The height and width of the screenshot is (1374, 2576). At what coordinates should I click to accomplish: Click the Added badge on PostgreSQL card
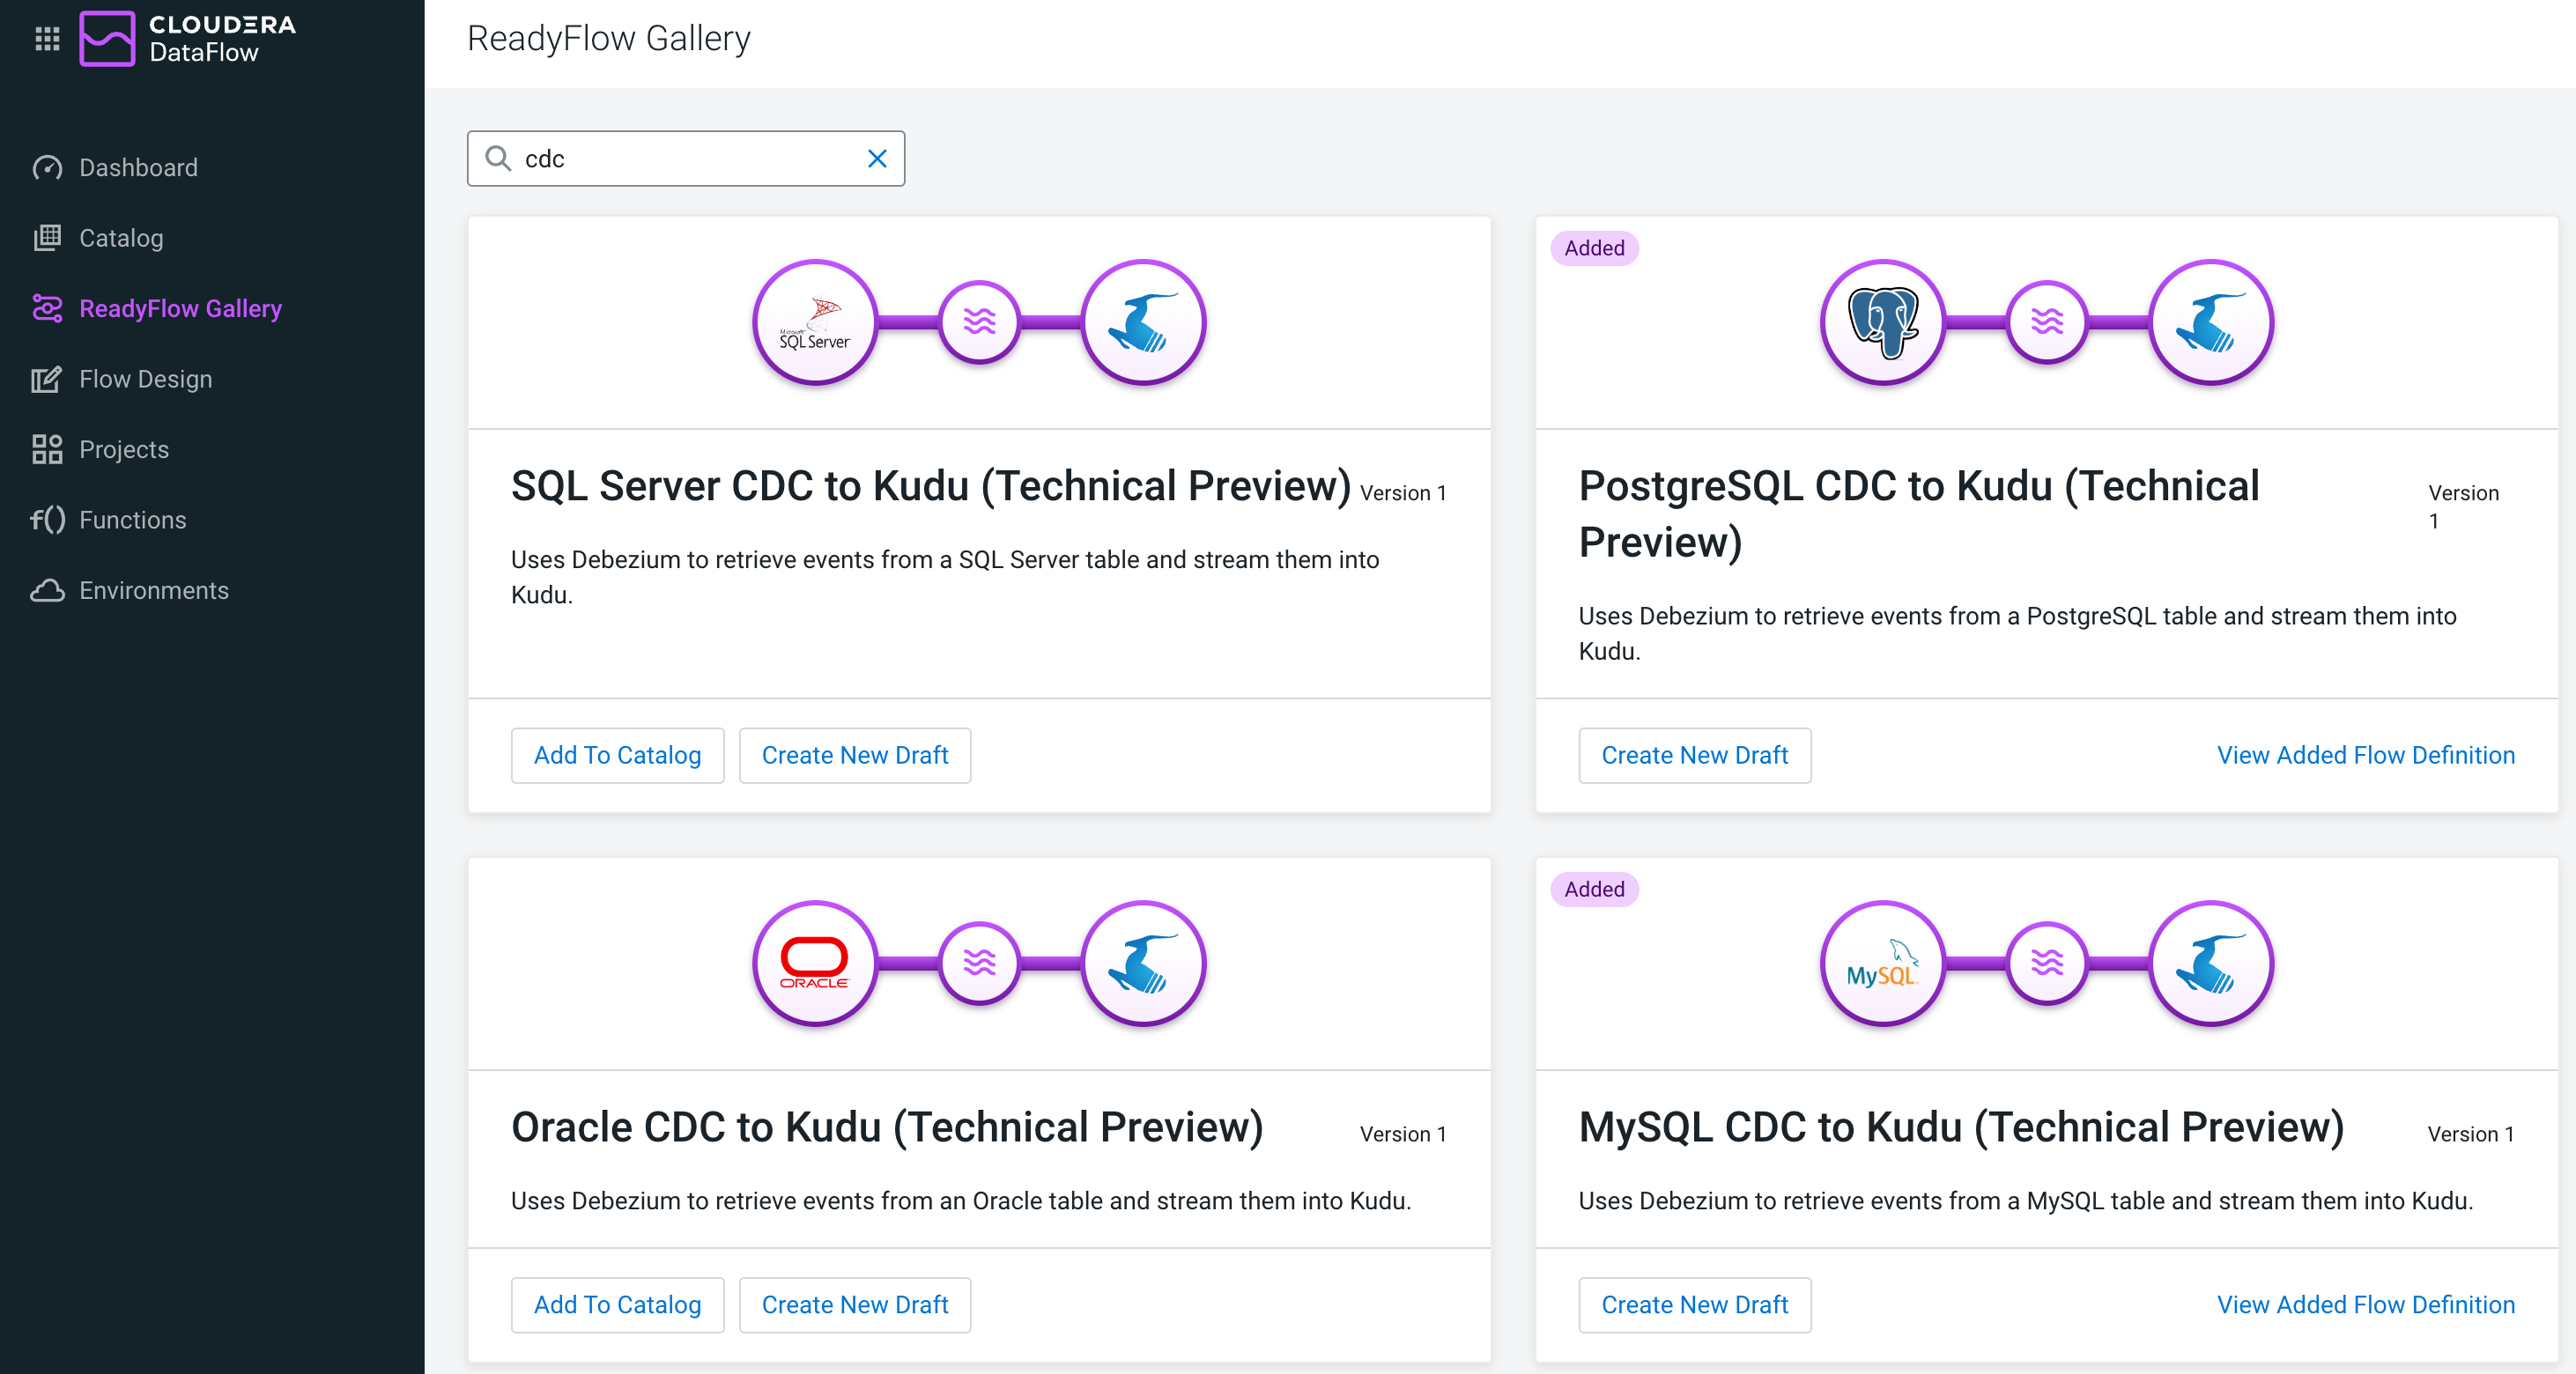point(1594,247)
